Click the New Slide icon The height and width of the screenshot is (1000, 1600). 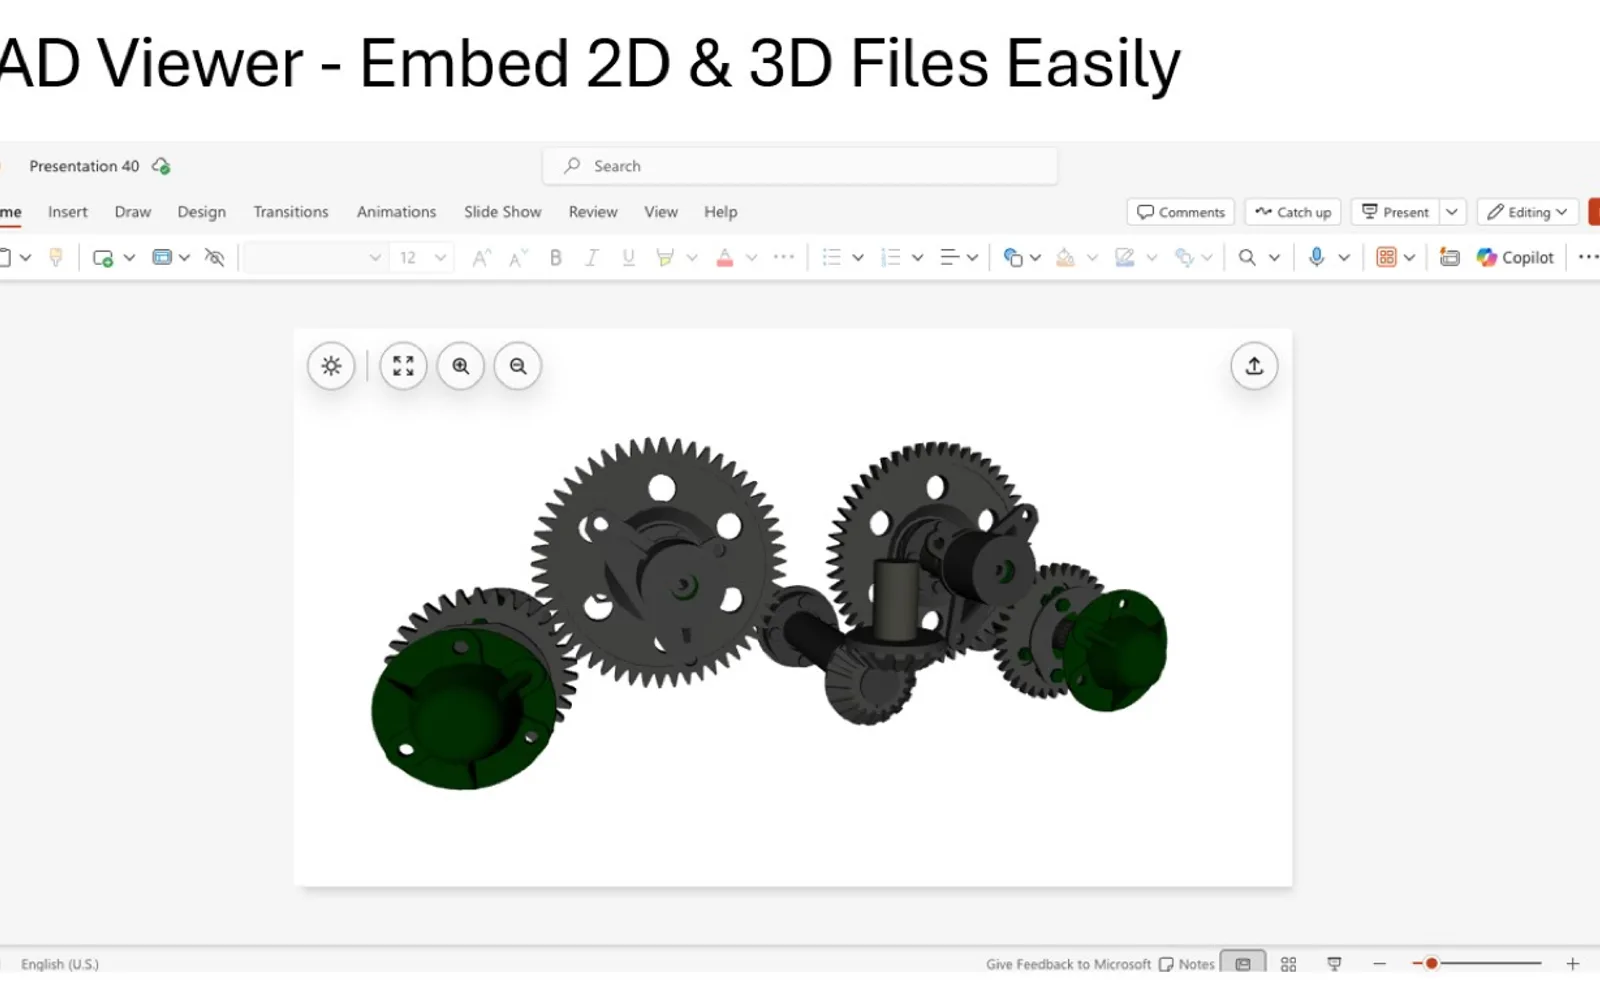pyautogui.click(x=102, y=258)
